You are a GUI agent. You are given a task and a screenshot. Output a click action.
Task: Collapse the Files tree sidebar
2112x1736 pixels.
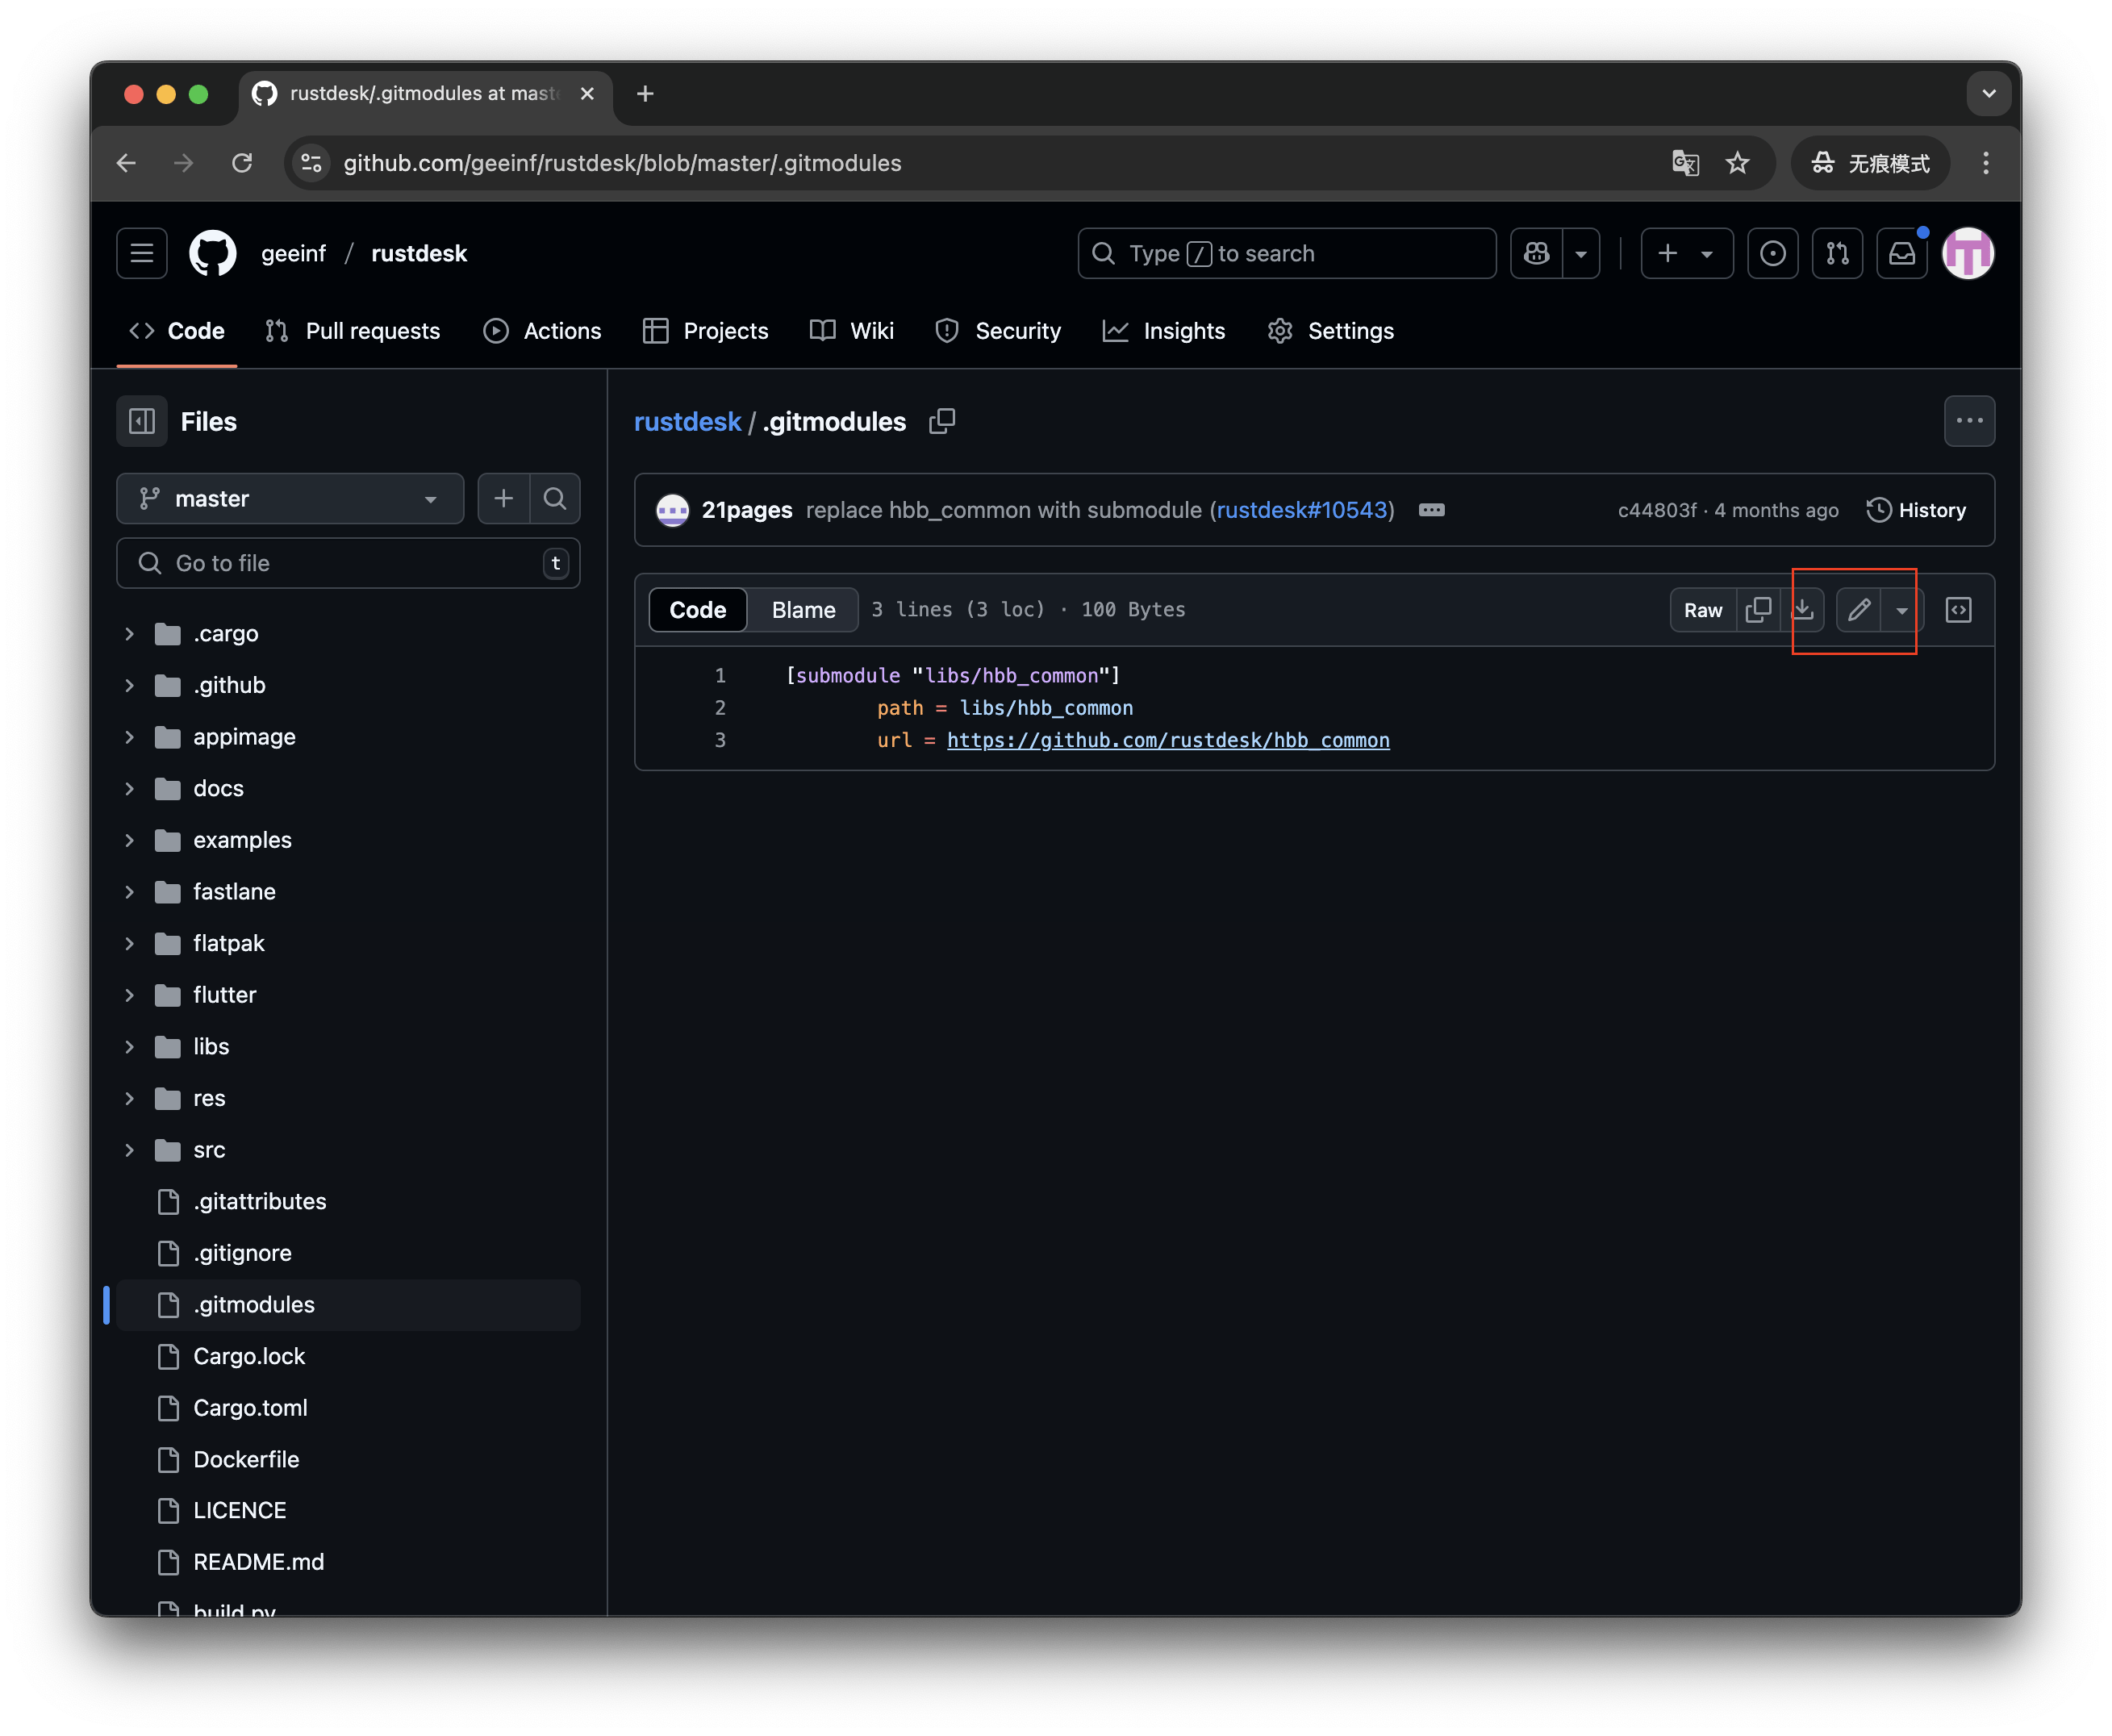click(x=142, y=422)
